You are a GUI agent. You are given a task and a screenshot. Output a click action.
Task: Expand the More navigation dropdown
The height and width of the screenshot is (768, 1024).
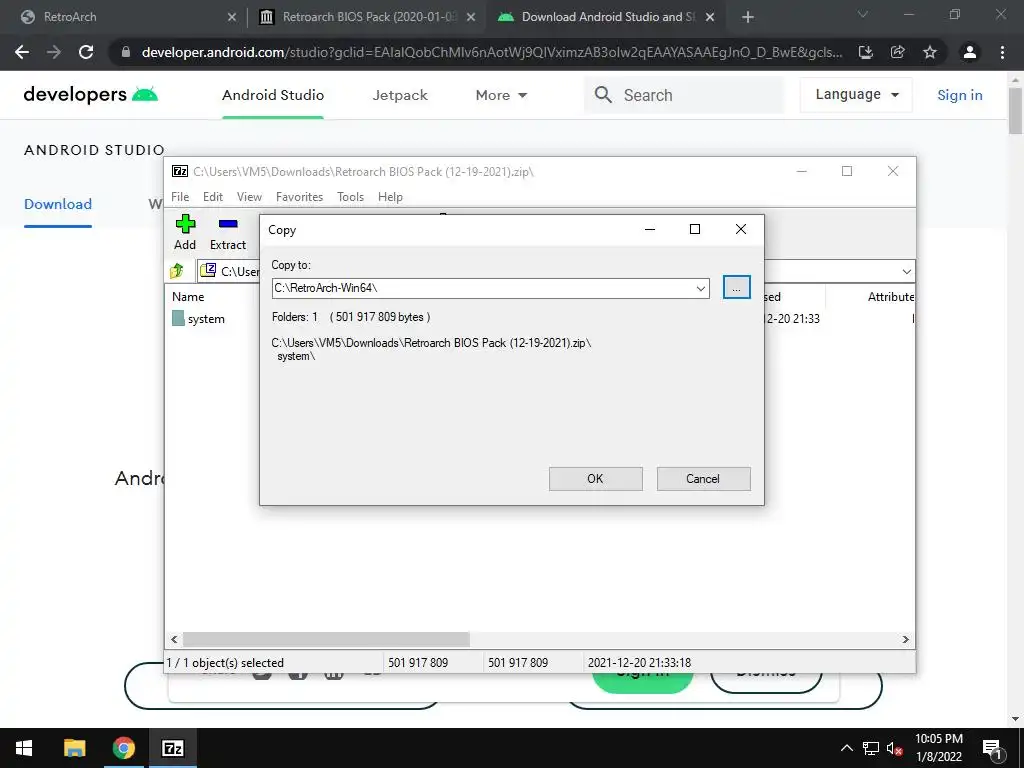point(501,95)
